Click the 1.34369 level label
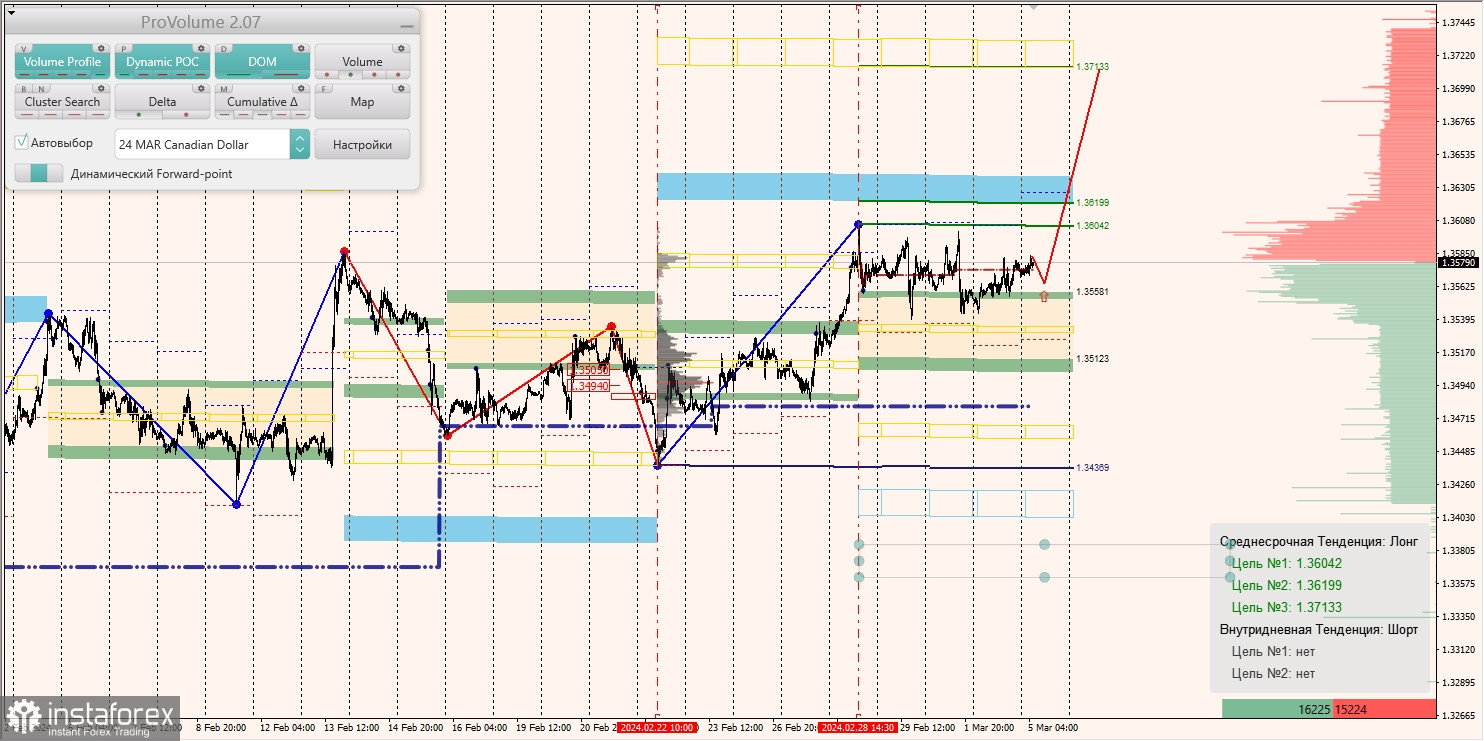The width and height of the screenshot is (1484, 741). 1092,468
